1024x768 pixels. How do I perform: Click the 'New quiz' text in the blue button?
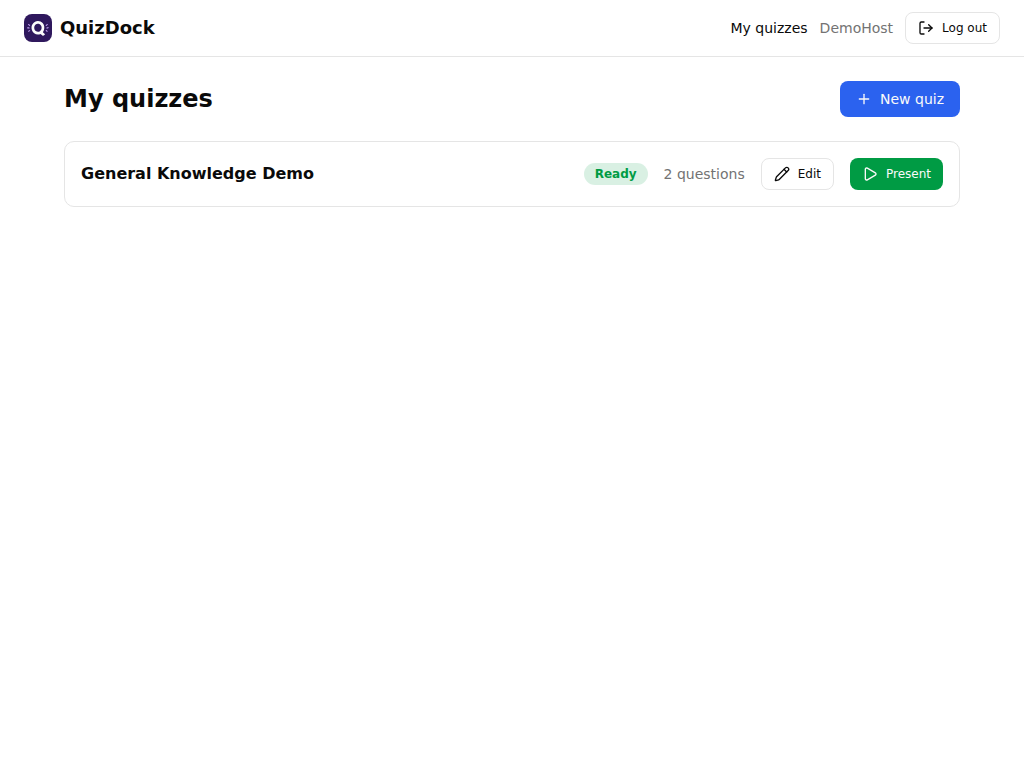pos(912,99)
